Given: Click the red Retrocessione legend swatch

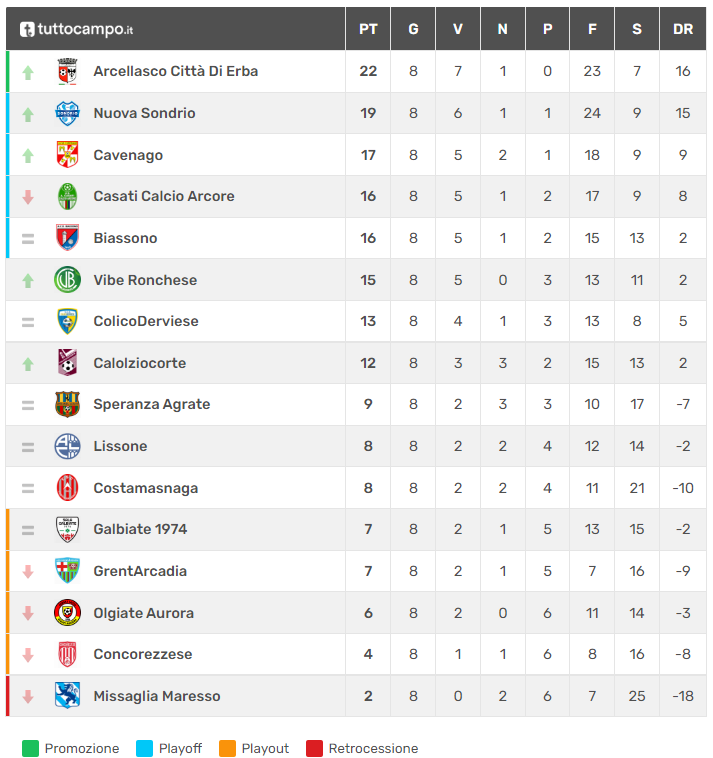Looking at the screenshot, I should click(x=314, y=748).
